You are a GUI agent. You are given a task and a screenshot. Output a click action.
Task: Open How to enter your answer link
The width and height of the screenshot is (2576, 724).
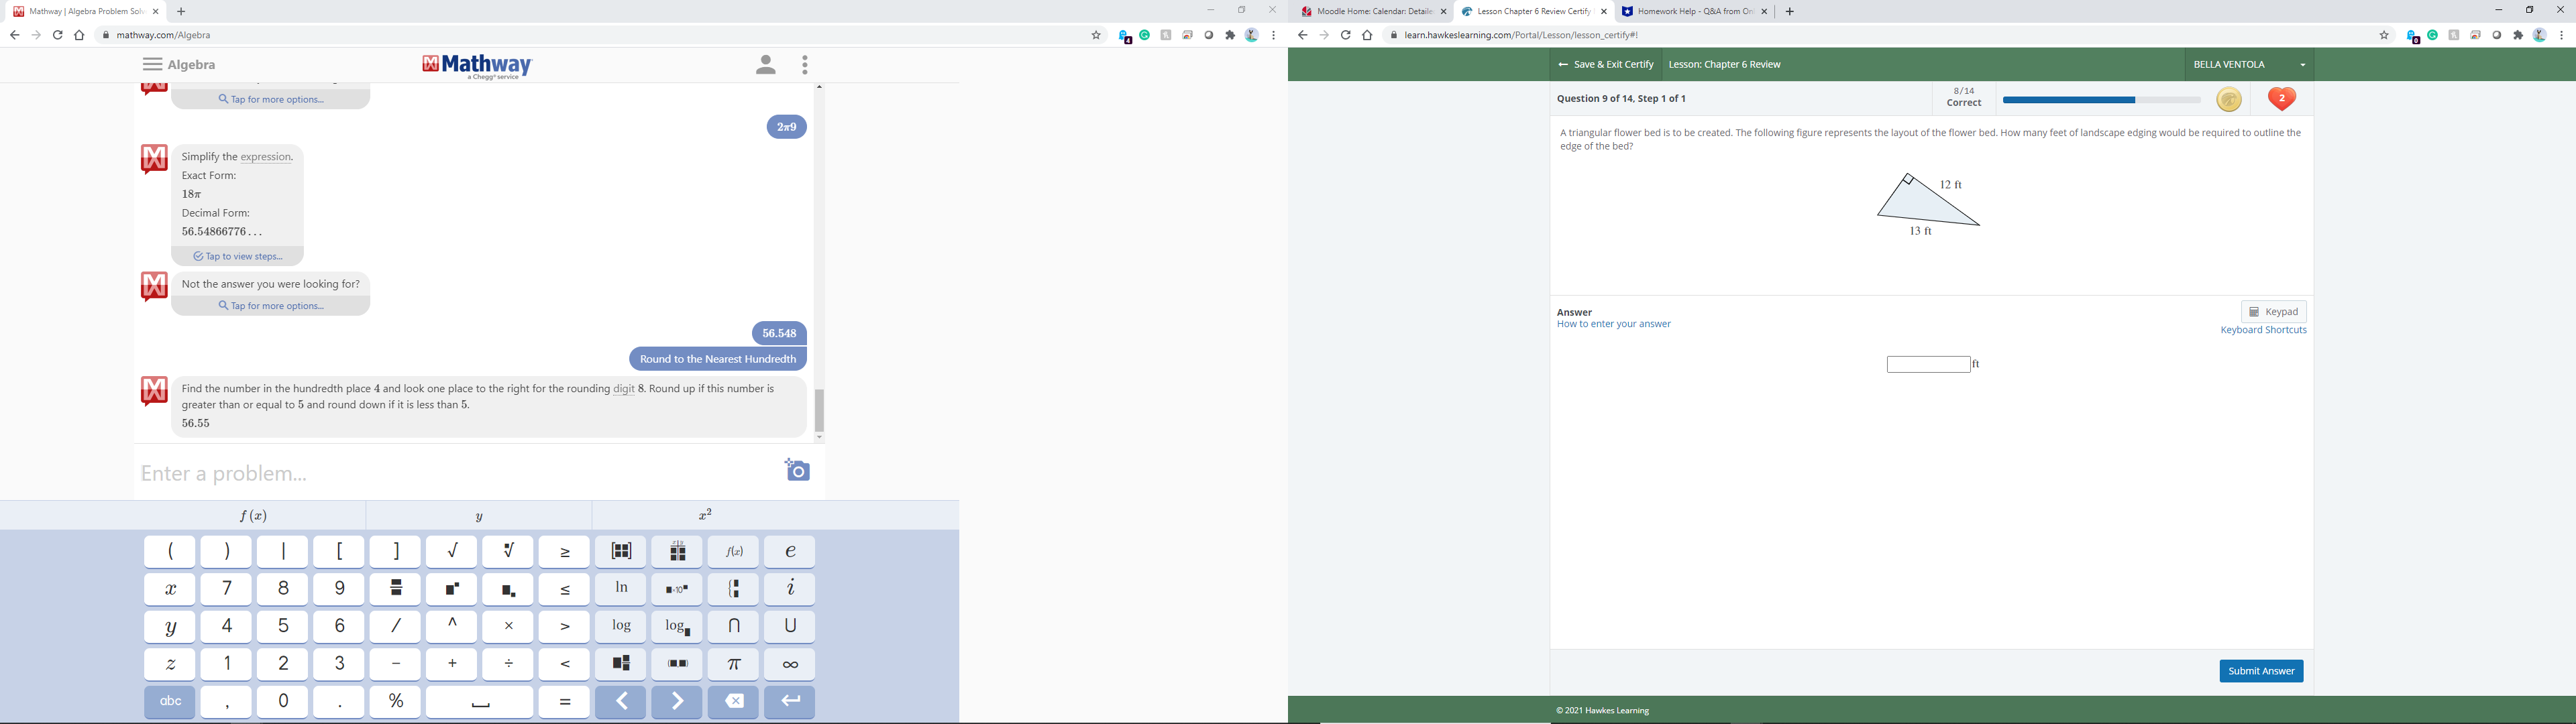pos(1613,324)
